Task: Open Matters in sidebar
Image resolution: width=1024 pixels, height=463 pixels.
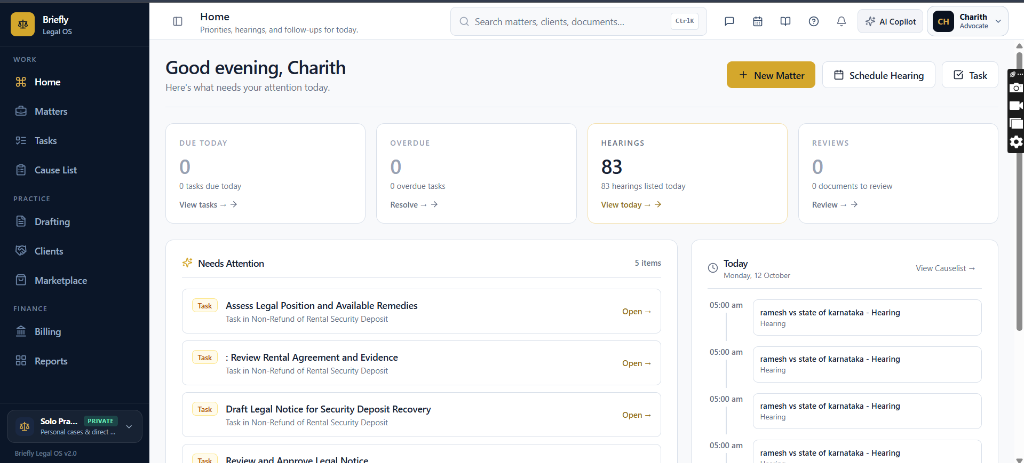Action: coord(74,112)
